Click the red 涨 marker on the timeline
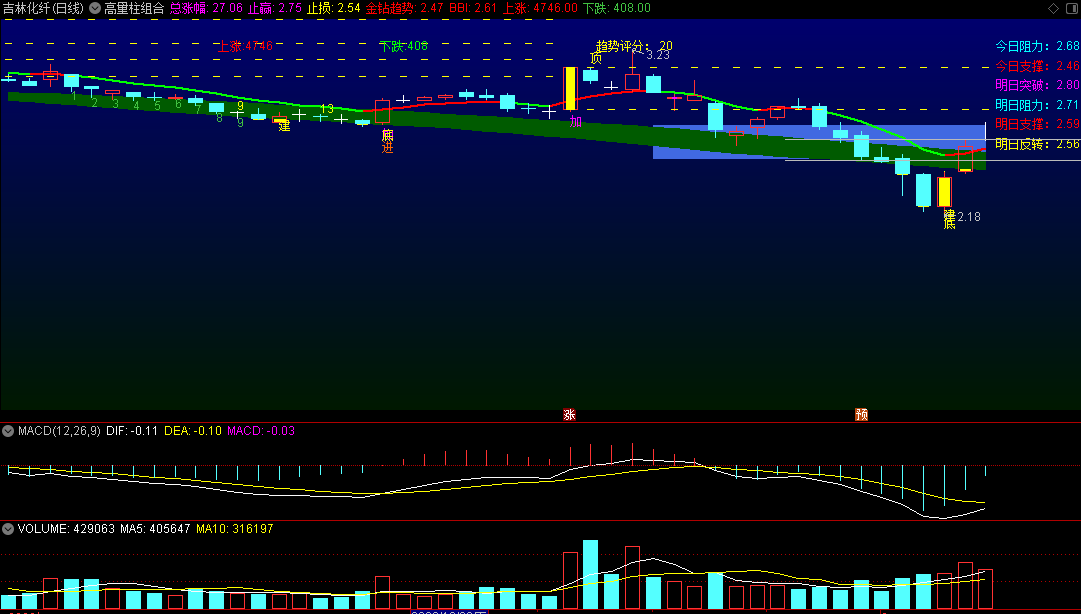 click(x=569, y=415)
